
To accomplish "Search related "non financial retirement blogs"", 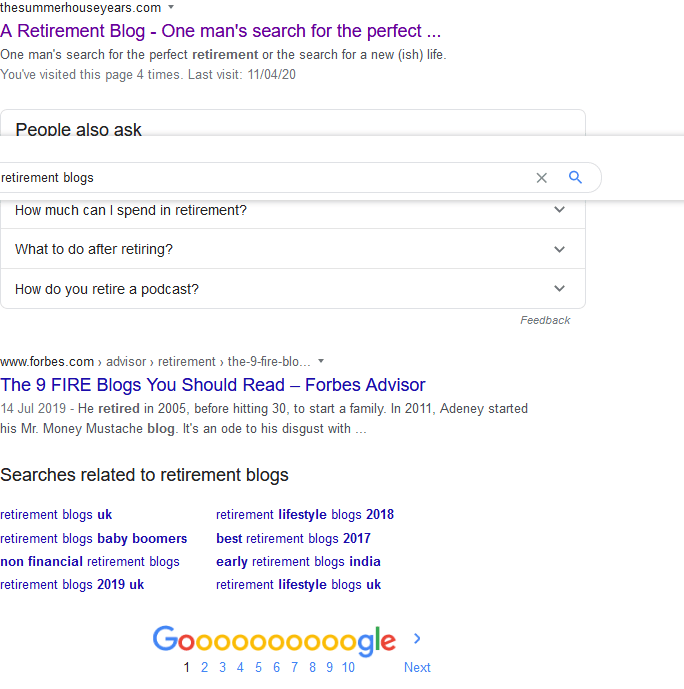I will click(x=90, y=562).
